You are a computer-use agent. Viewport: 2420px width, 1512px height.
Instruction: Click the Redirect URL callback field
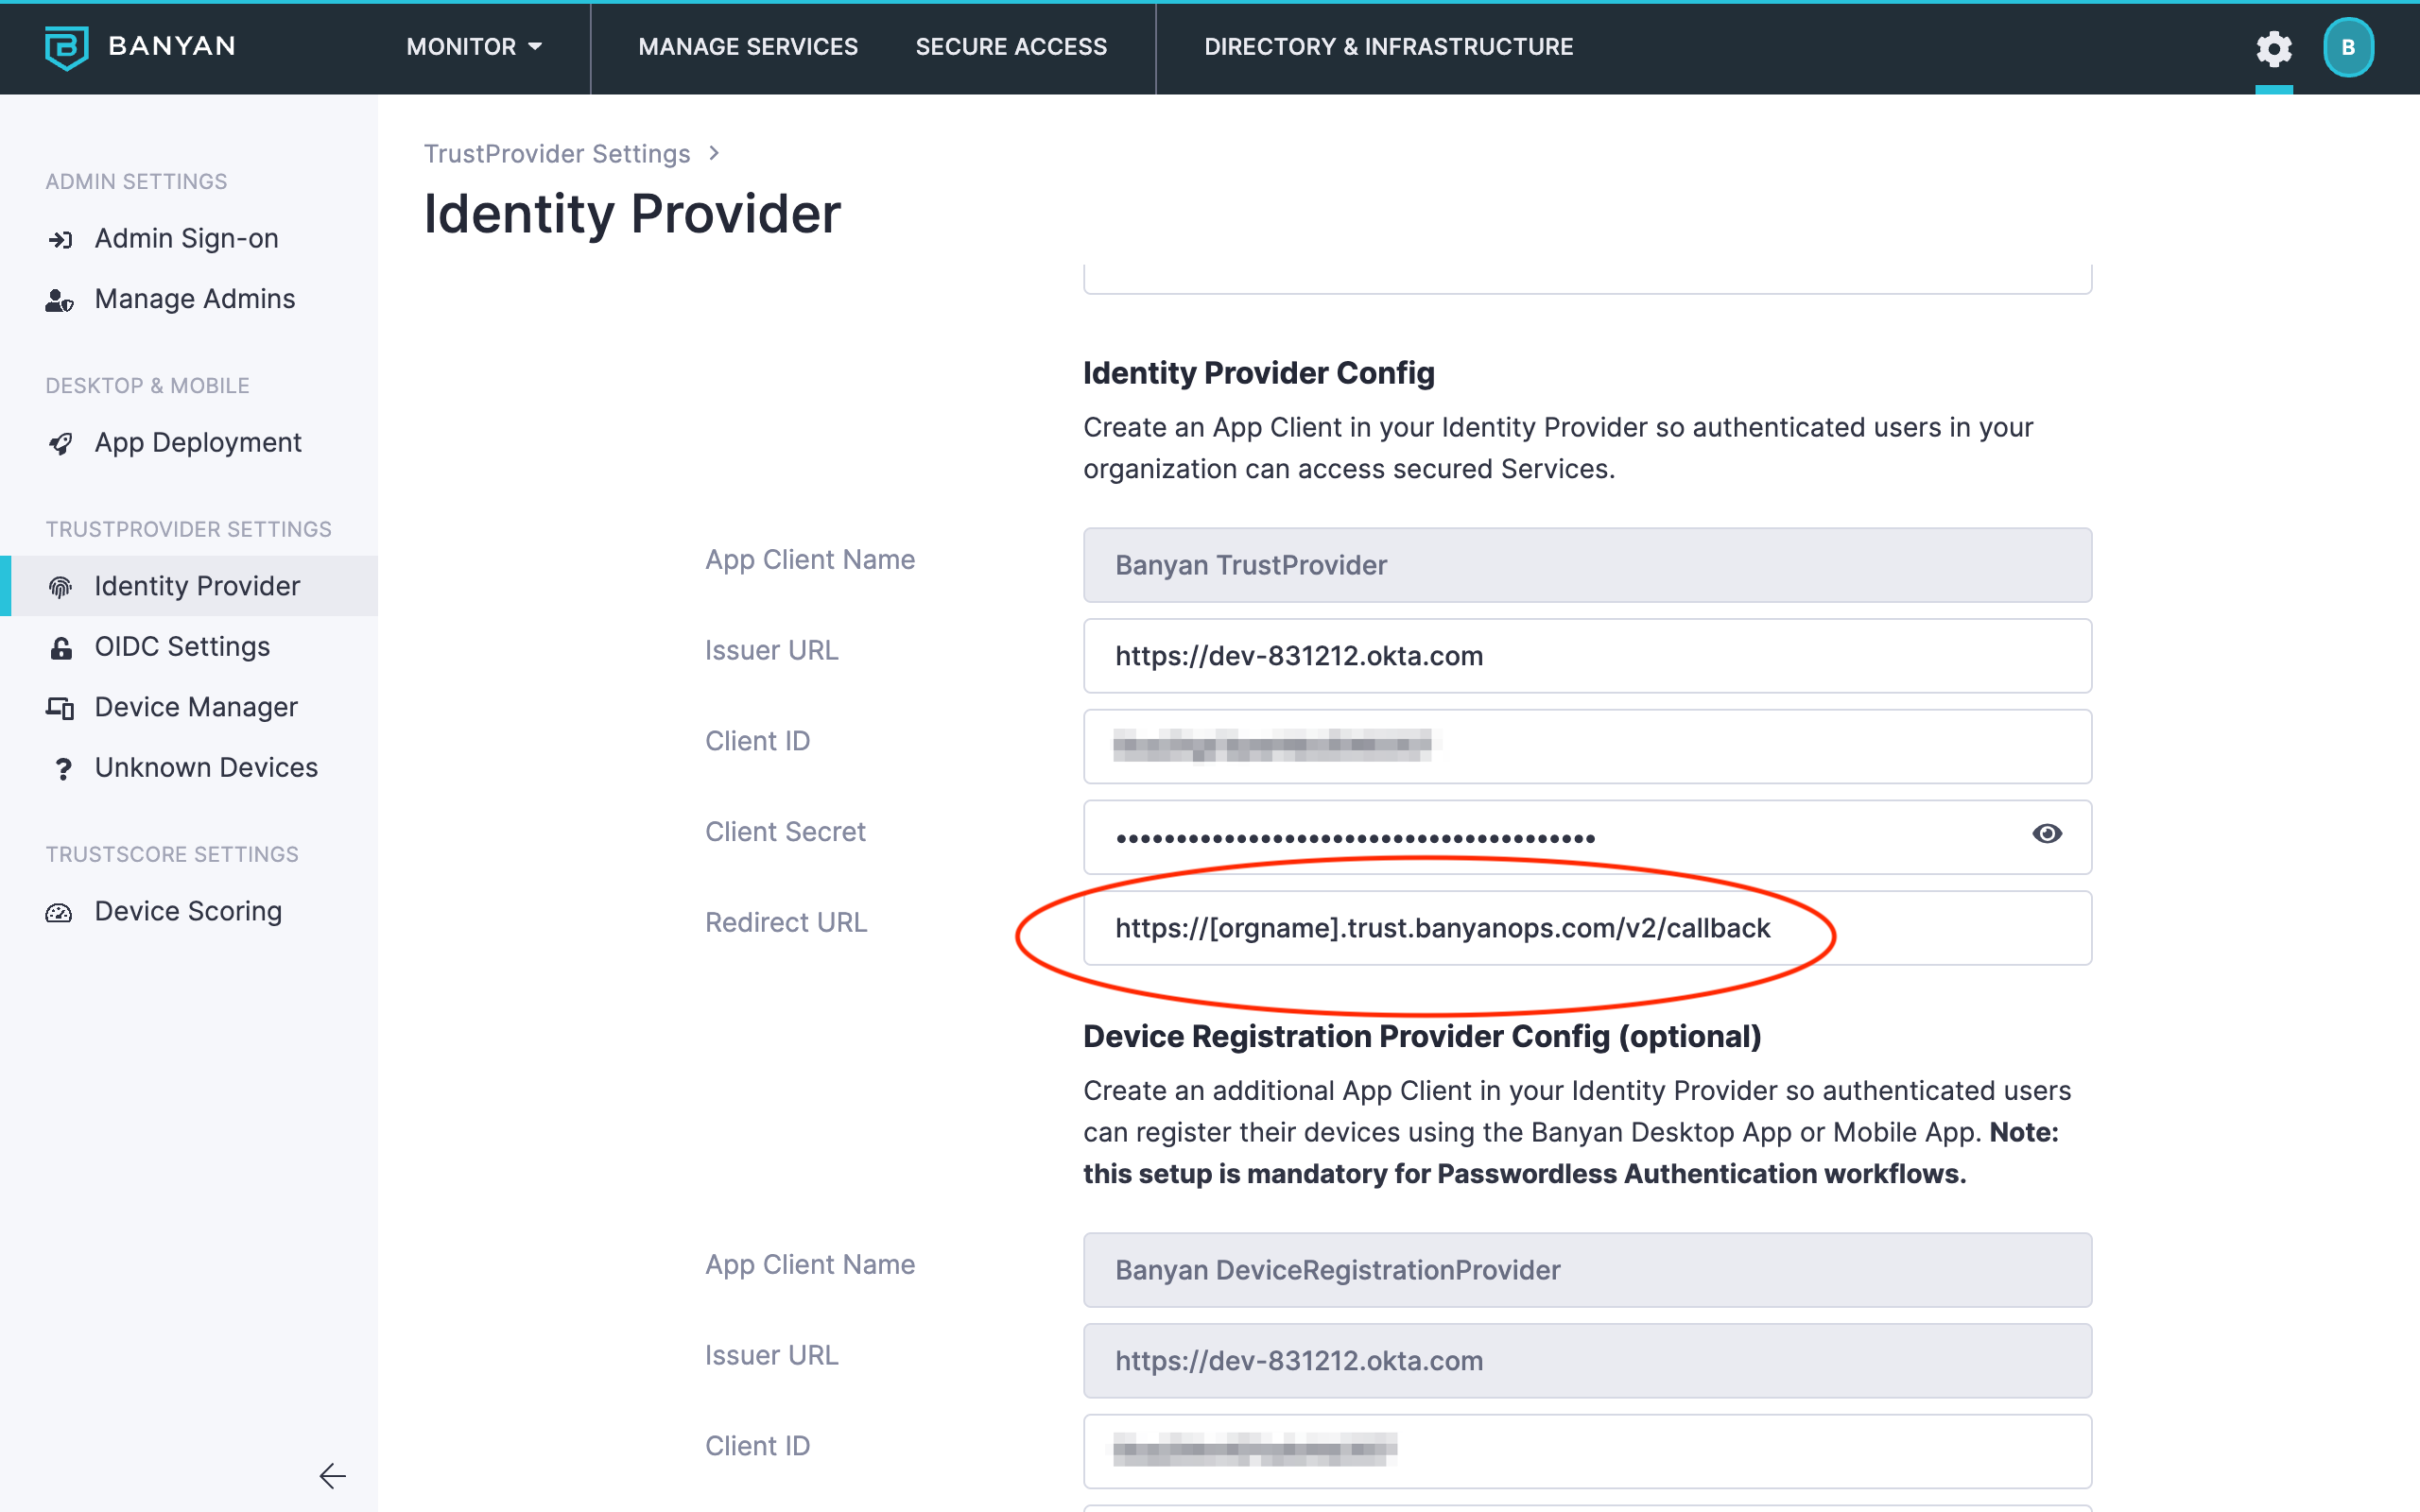(x=1587, y=928)
